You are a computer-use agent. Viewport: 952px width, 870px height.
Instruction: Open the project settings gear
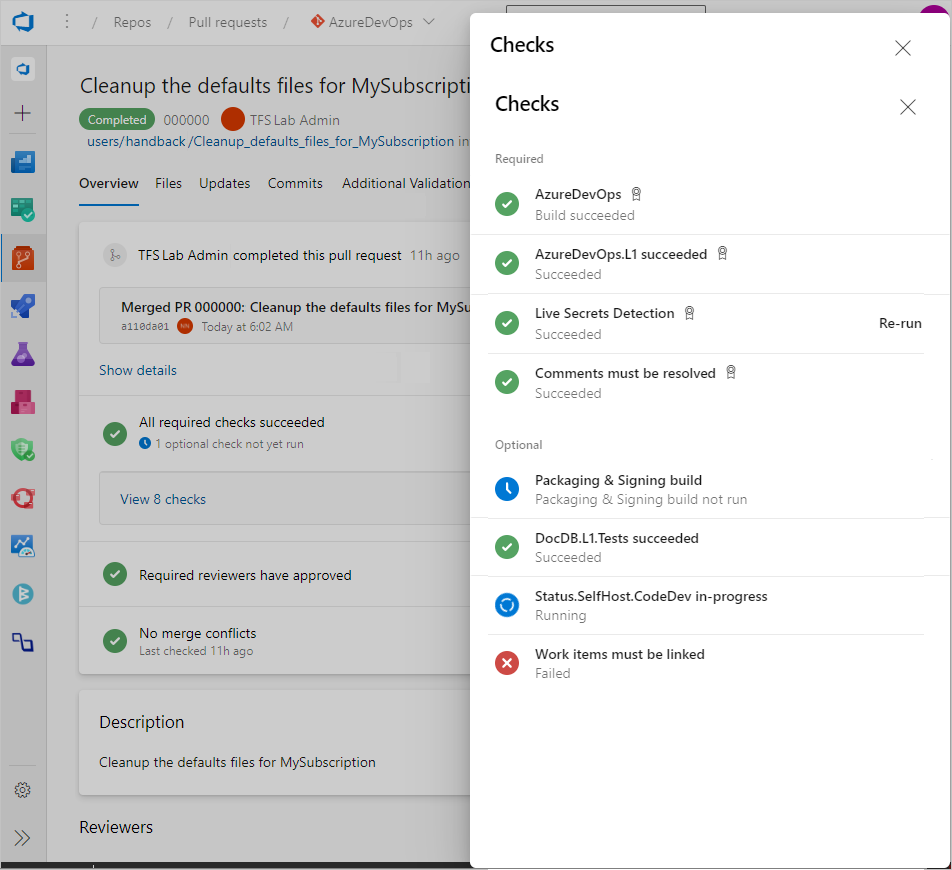pos(22,789)
